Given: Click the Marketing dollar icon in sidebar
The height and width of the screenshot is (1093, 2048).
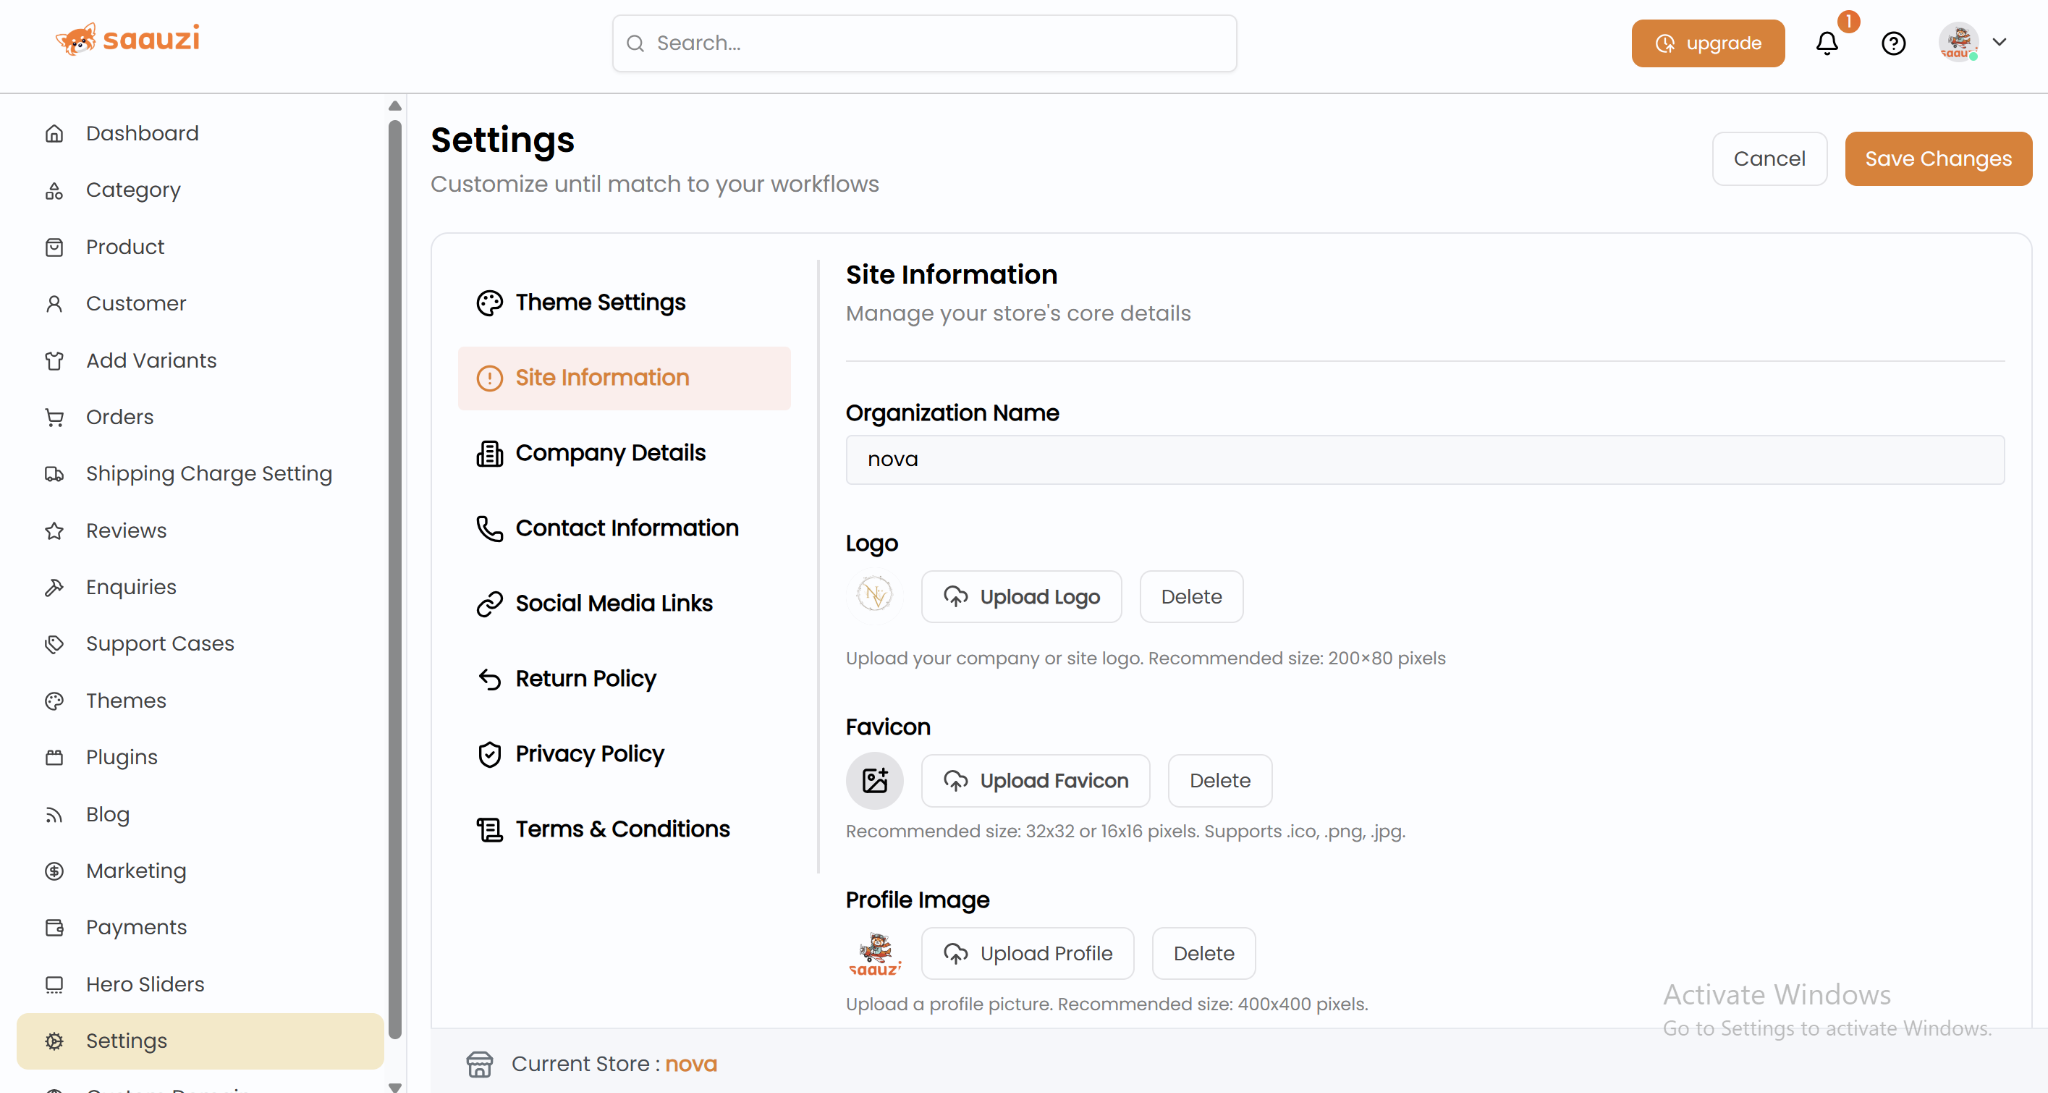Looking at the screenshot, I should click(55, 871).
